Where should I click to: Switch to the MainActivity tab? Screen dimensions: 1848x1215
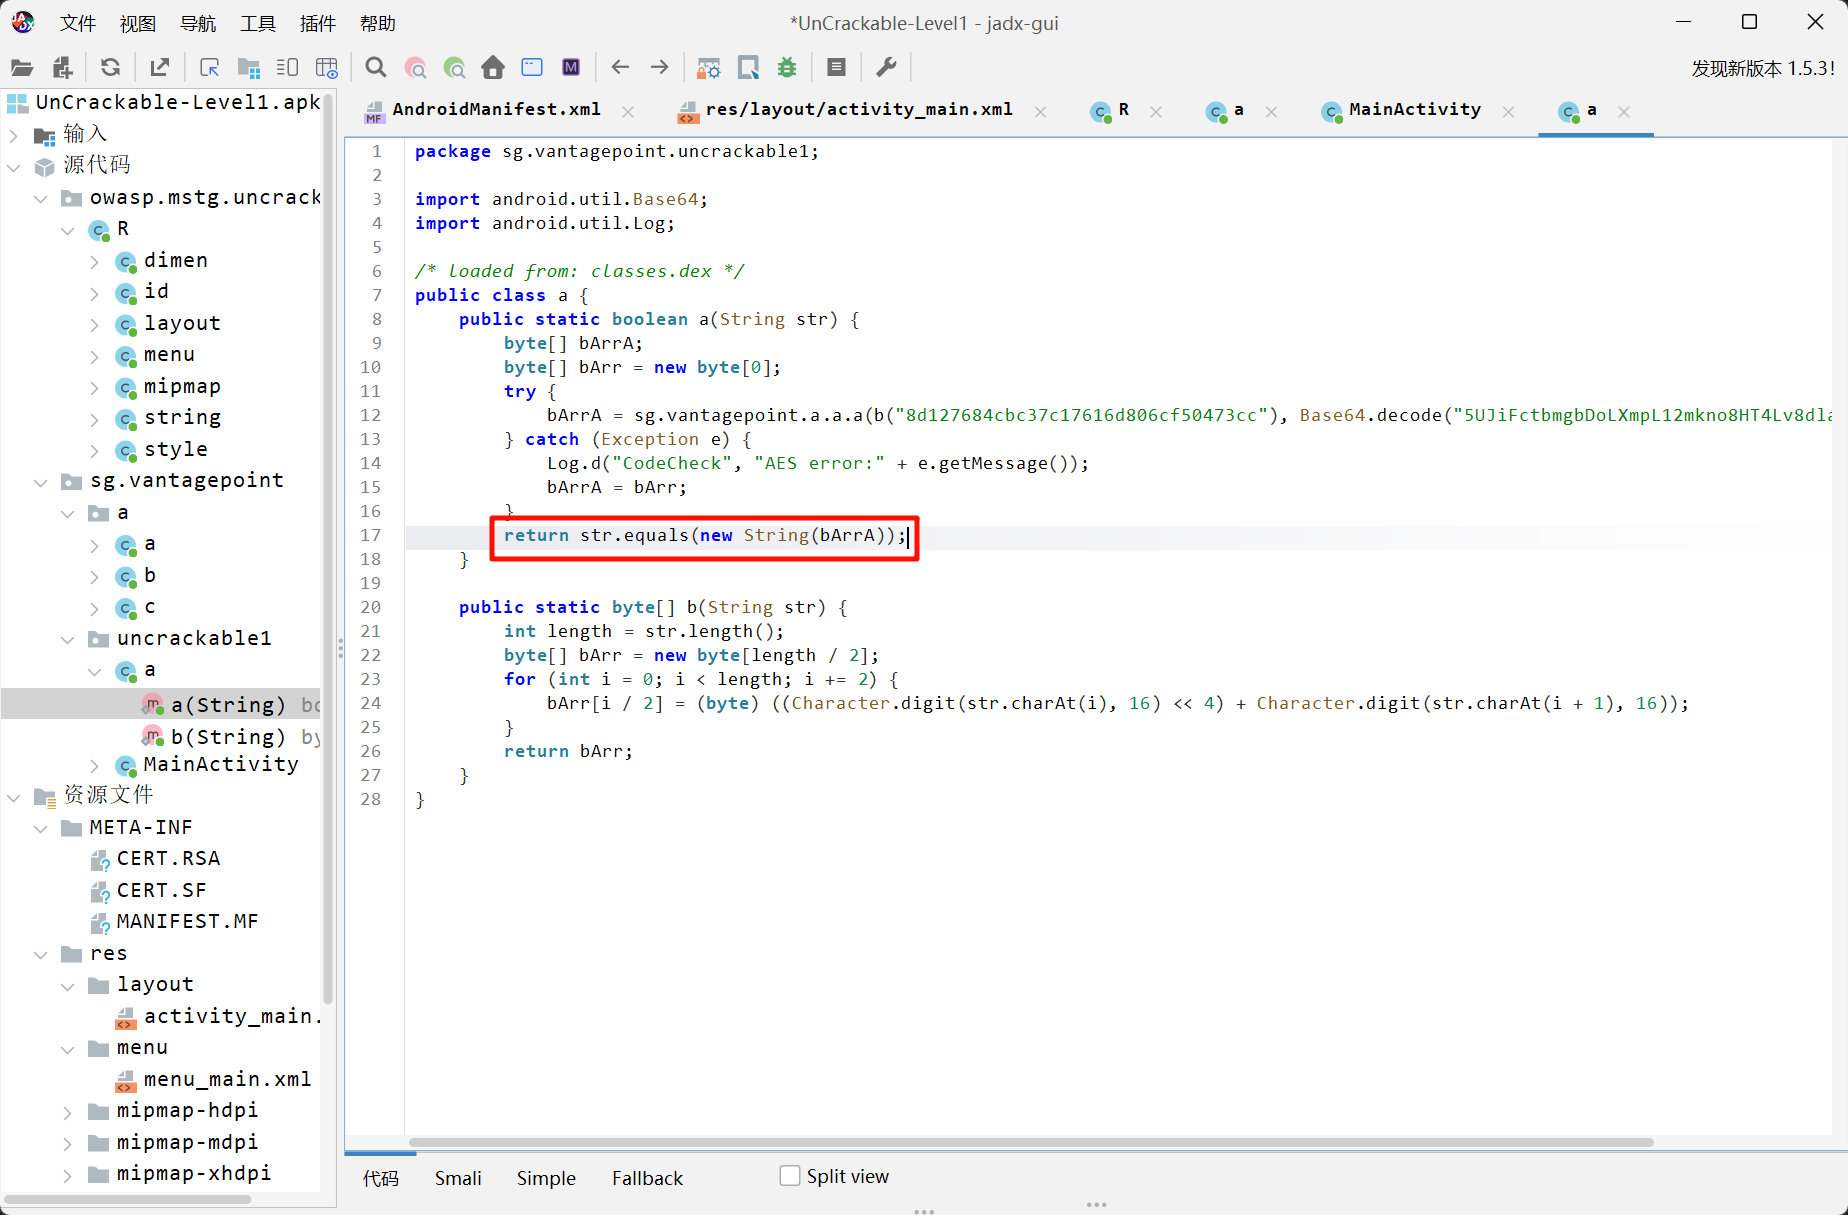[1413, 110]
